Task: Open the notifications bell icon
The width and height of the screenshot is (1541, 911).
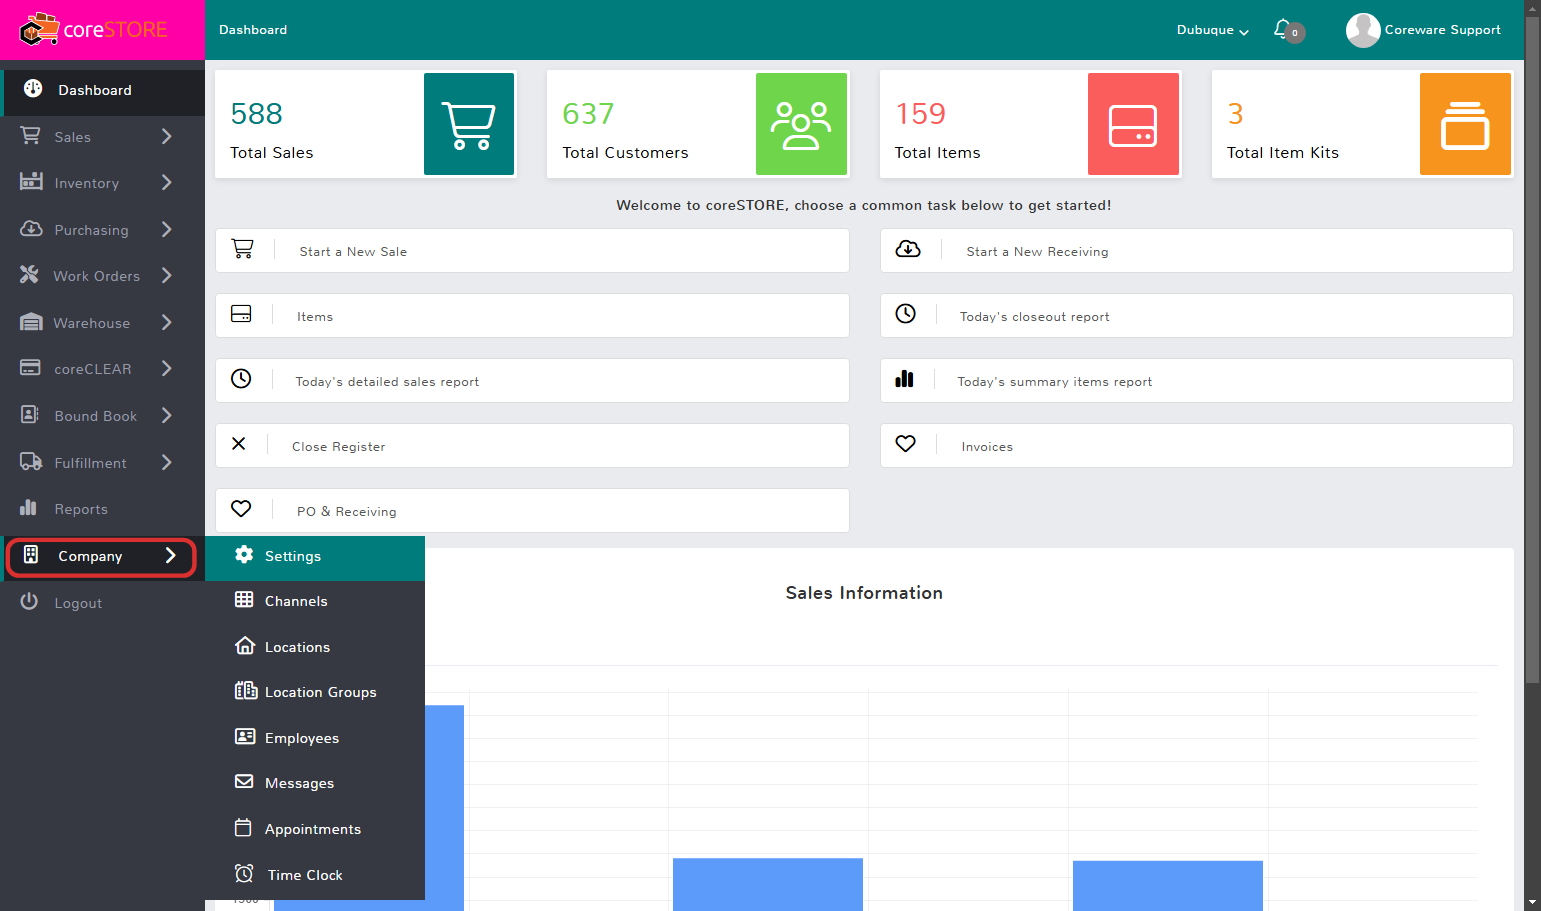Action: (1282, 29)
